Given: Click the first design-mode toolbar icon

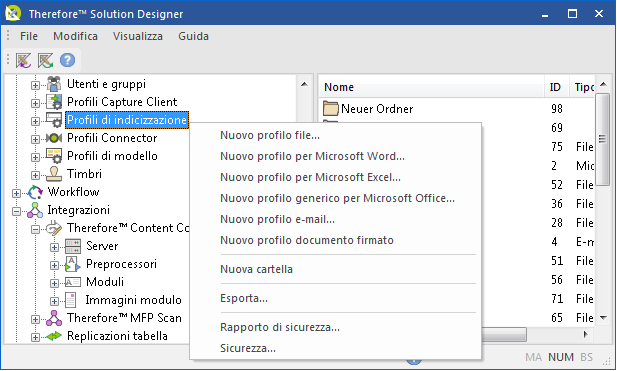Looking at the screenshot, I should tap(23, 61).
